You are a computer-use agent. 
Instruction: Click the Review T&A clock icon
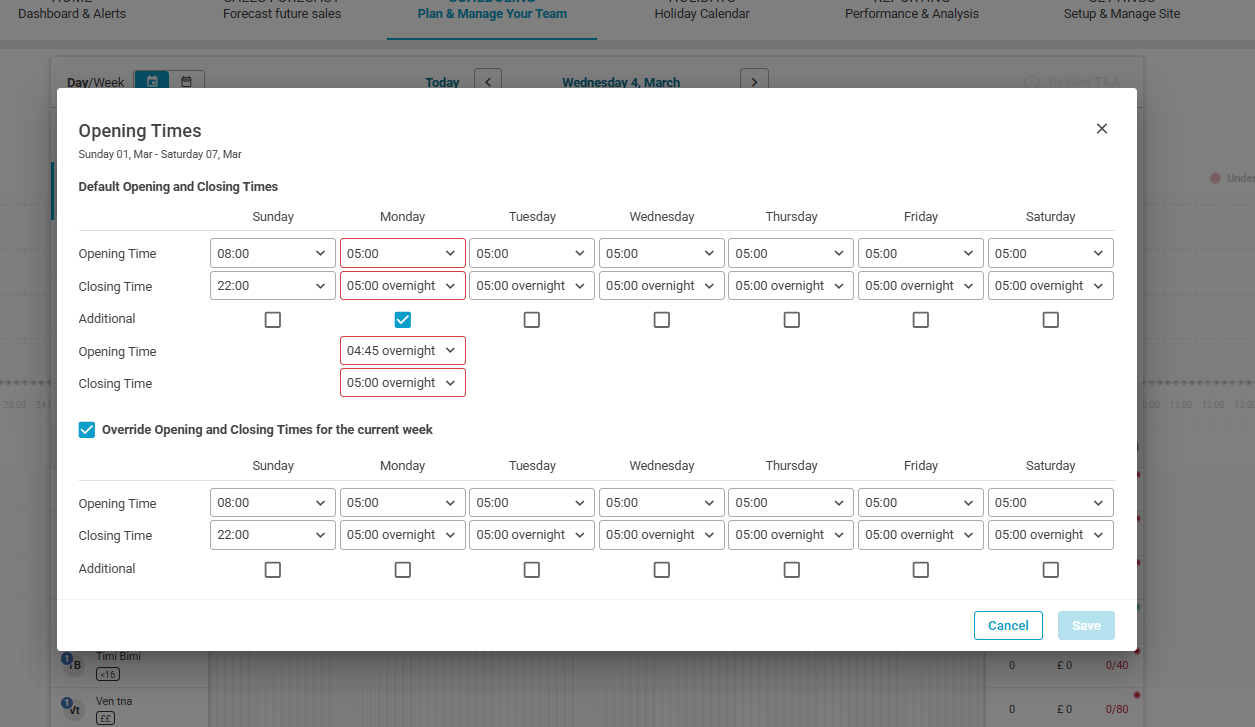[x=1032, y=82]
